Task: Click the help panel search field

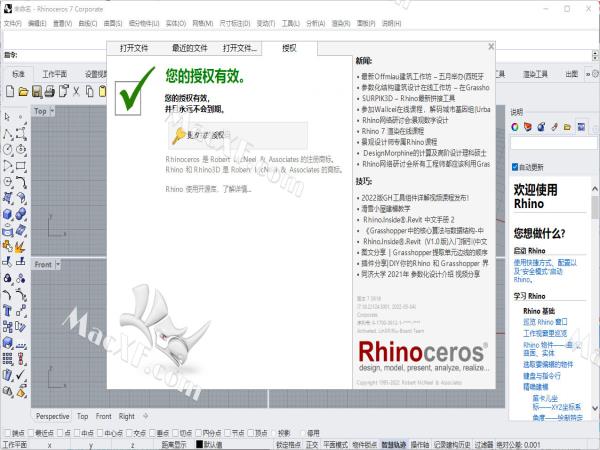Action: pyautogui.click(x=553, y=143)
